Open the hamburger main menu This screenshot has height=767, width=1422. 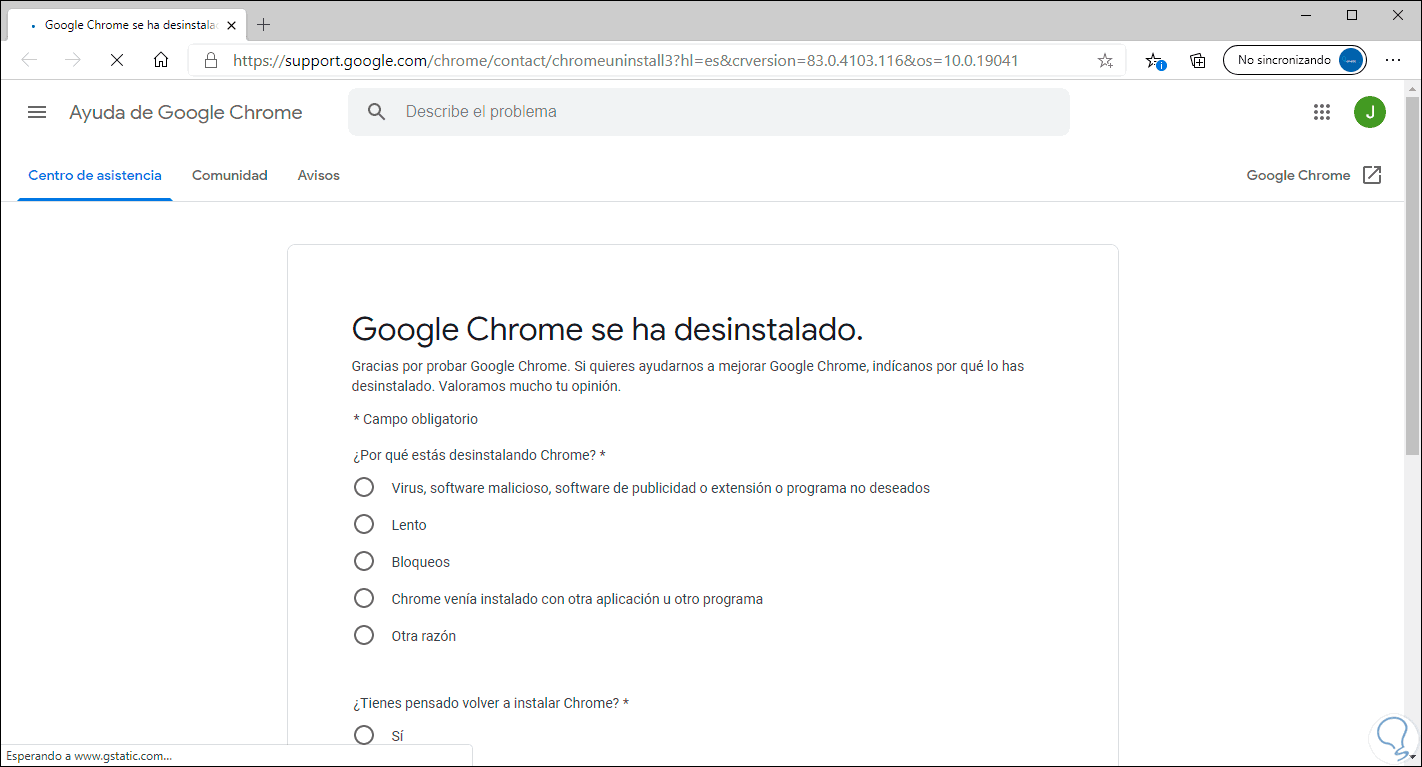click(37, 112)
